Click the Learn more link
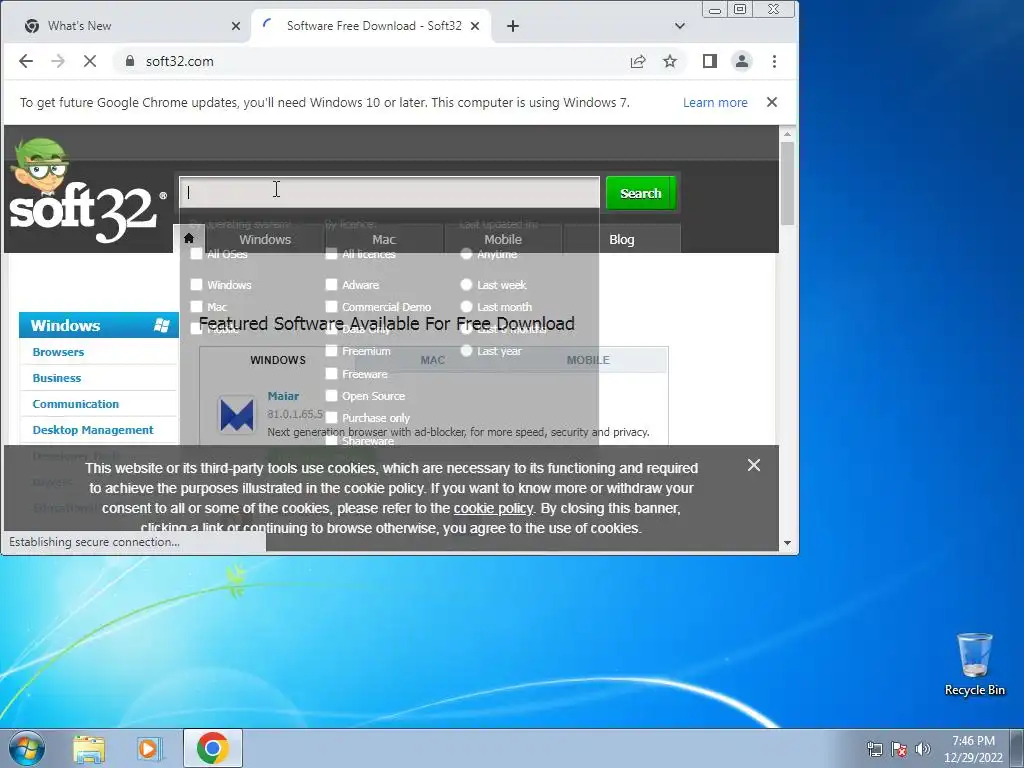The width and height of the screenshot is (1024, 768). point(715,103)
